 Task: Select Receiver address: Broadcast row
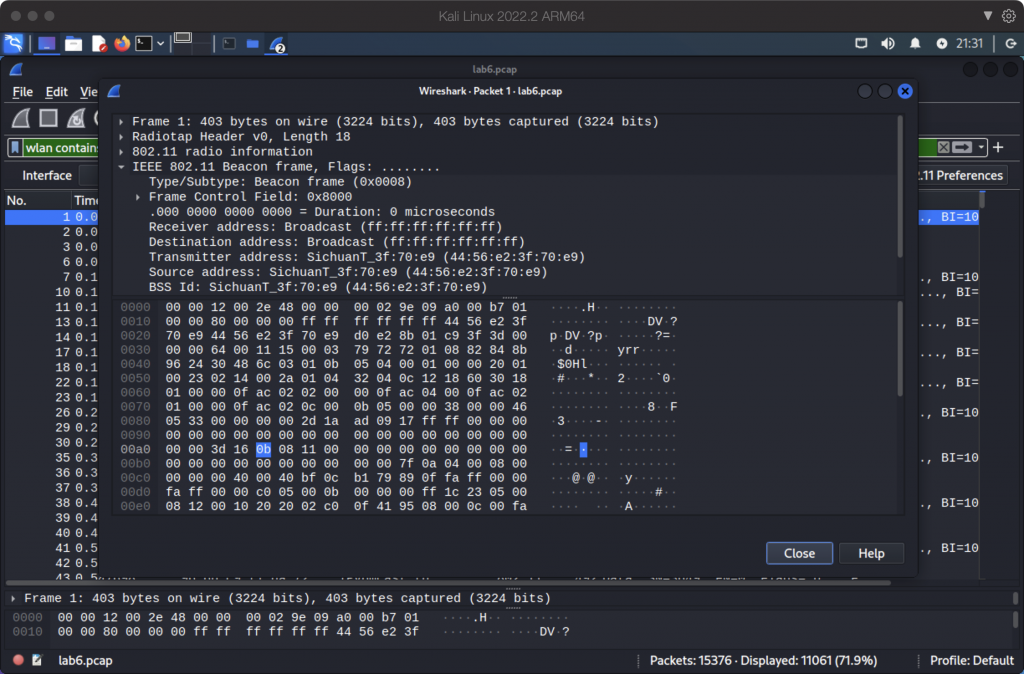pyautogui.click(x=325, y=227)
